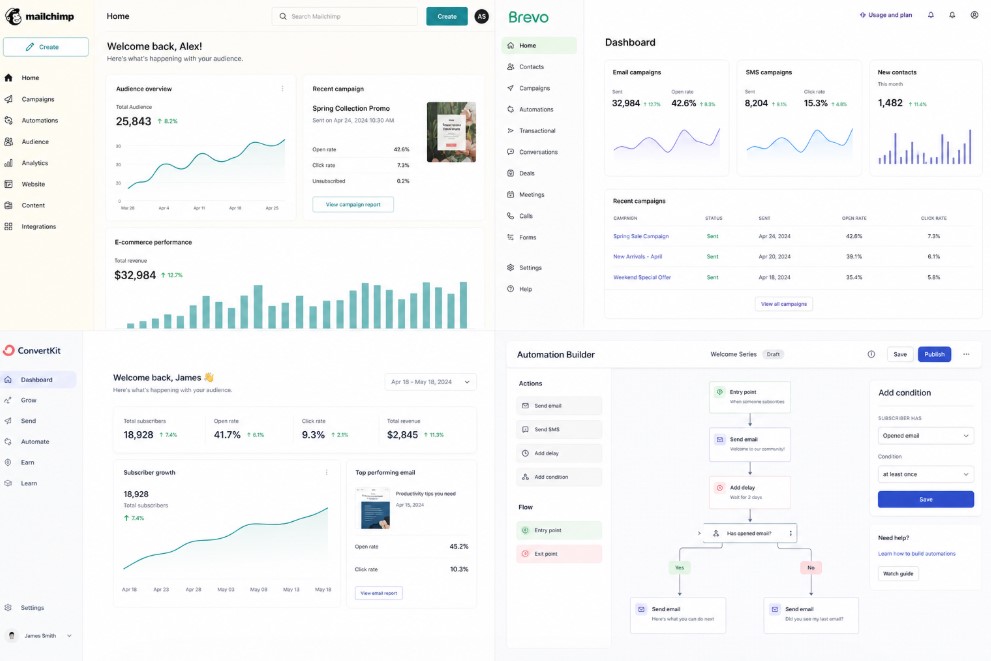Select Earn in ConvertKit sidebar
Image resolution: width=991 pixels, height=661 pixels.
[19, 463]
